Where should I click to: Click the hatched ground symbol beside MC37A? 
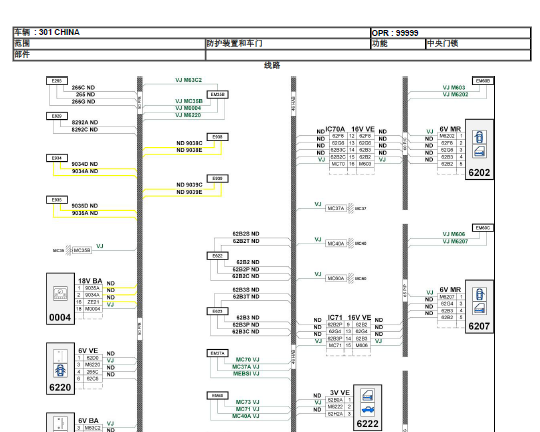(x=350, y=208)
